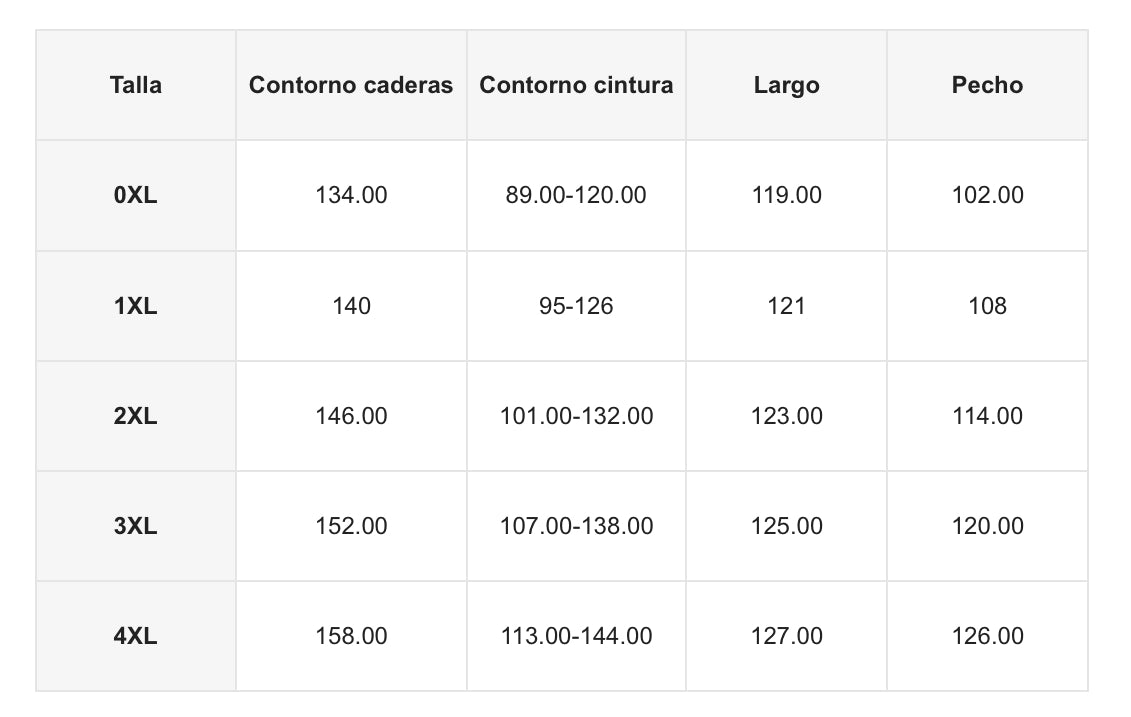
Task: Select the 0XL size row label
Action: coord(136,195)
